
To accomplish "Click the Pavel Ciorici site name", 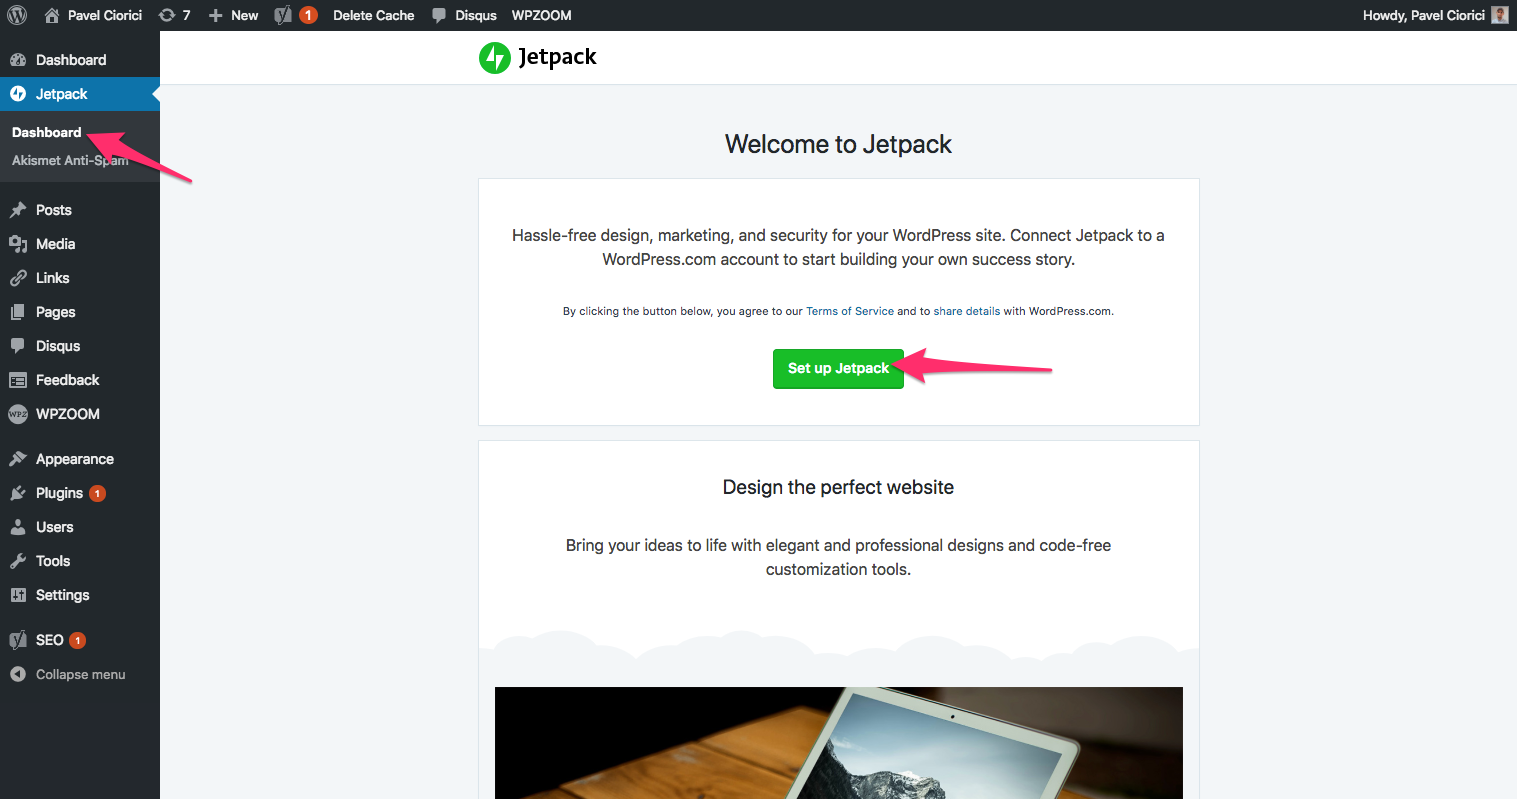I will [105, 15].
